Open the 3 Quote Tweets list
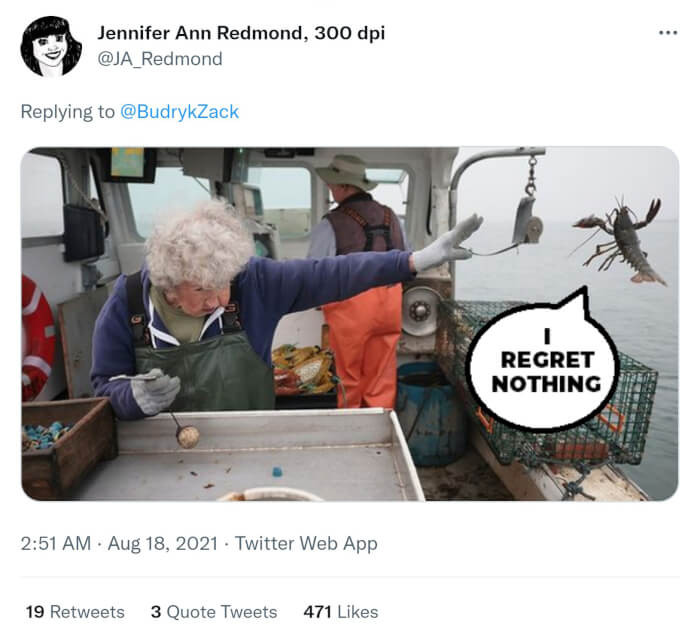Viewport: 700px width, 644px height. tap(214, 611)
